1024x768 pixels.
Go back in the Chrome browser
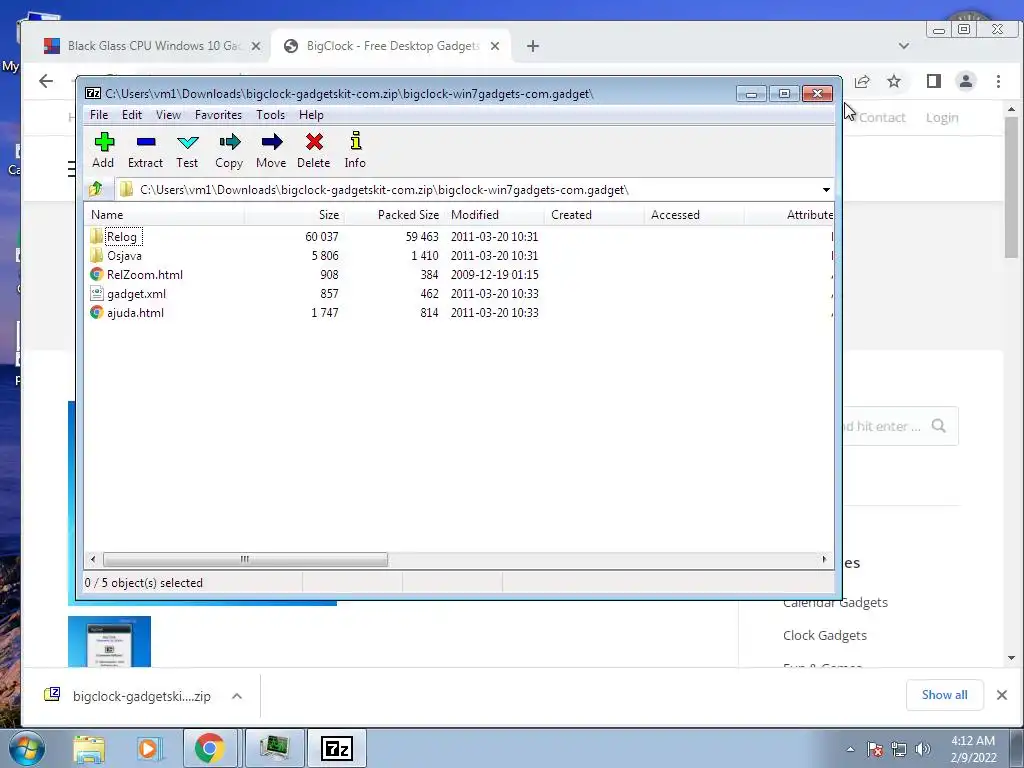(46, 81)
